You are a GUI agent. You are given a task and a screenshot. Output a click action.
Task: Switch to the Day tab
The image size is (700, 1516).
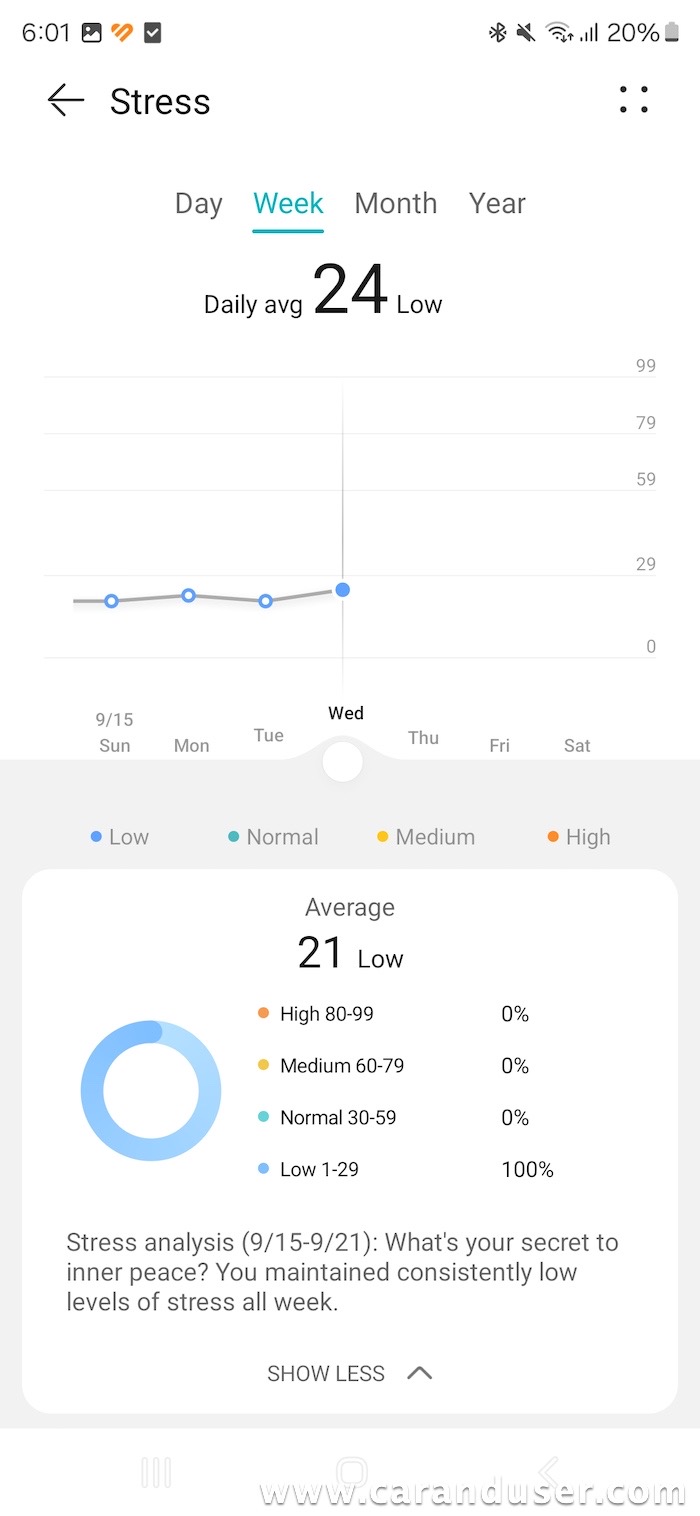(x=198, y=204)
